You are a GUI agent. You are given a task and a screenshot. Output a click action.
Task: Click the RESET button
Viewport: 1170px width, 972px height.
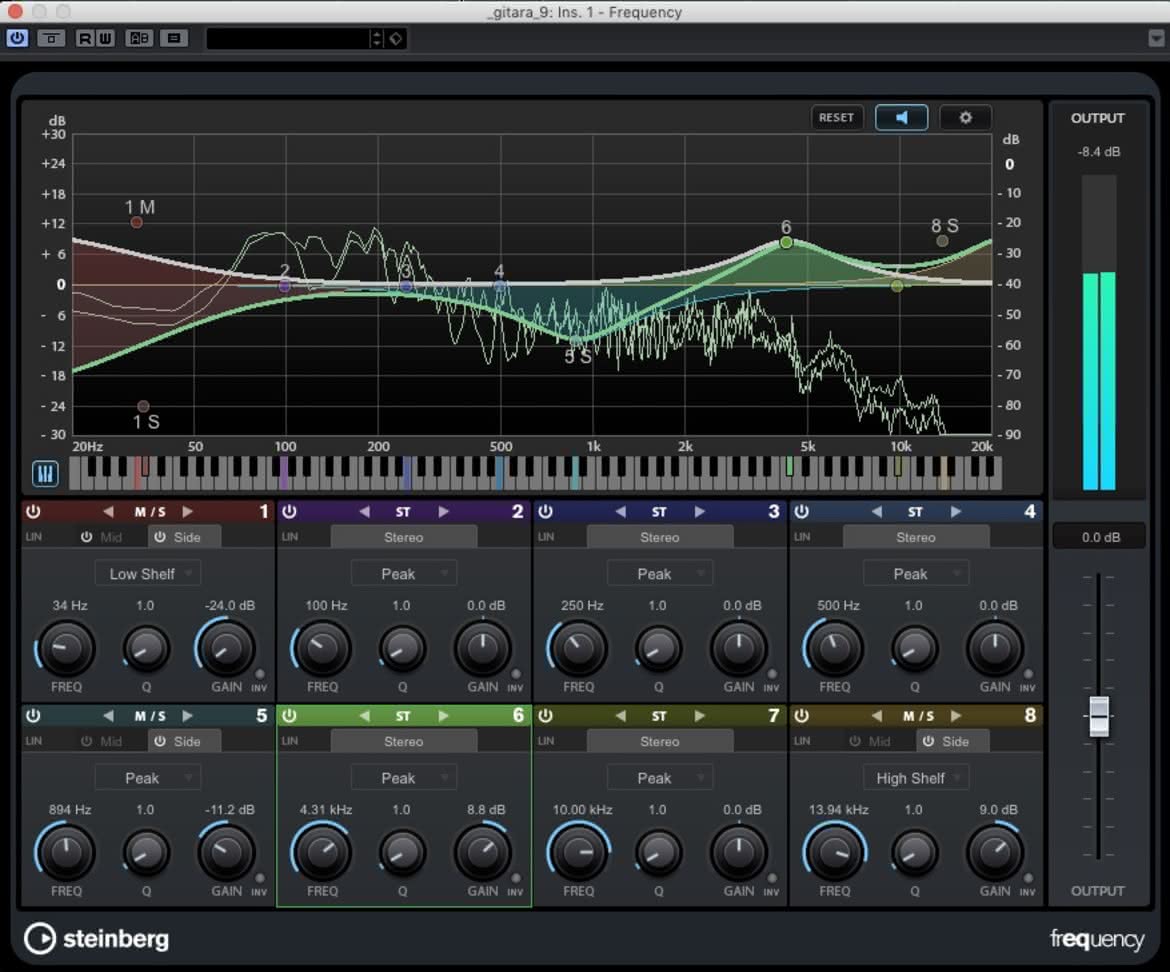tap(836, 117)
